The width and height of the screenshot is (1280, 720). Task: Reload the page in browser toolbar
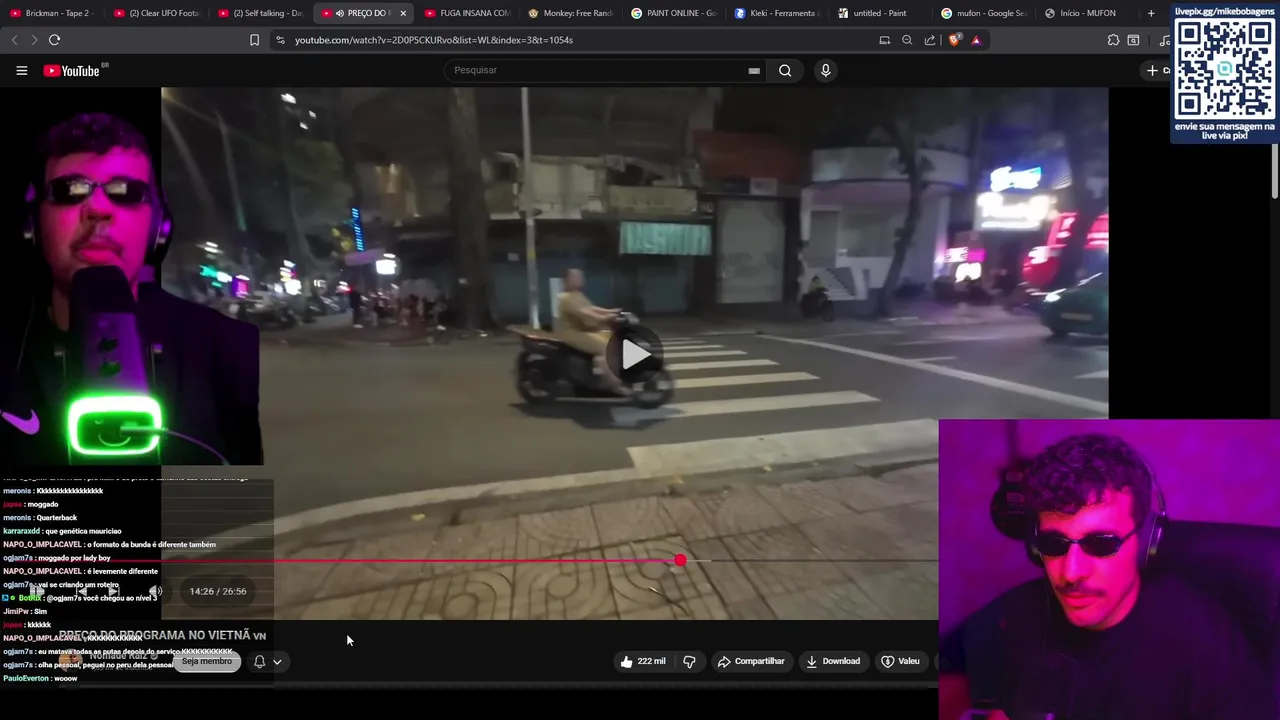coord(54,40)
